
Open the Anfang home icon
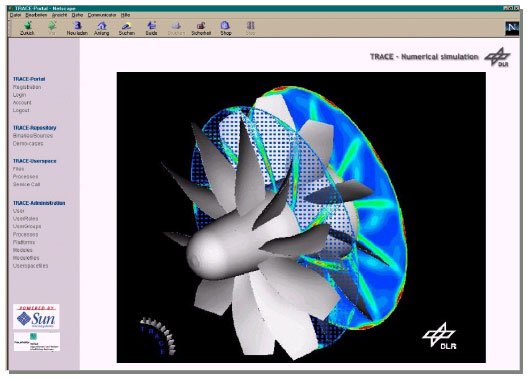pyautogui.click(x=102, y=25)
